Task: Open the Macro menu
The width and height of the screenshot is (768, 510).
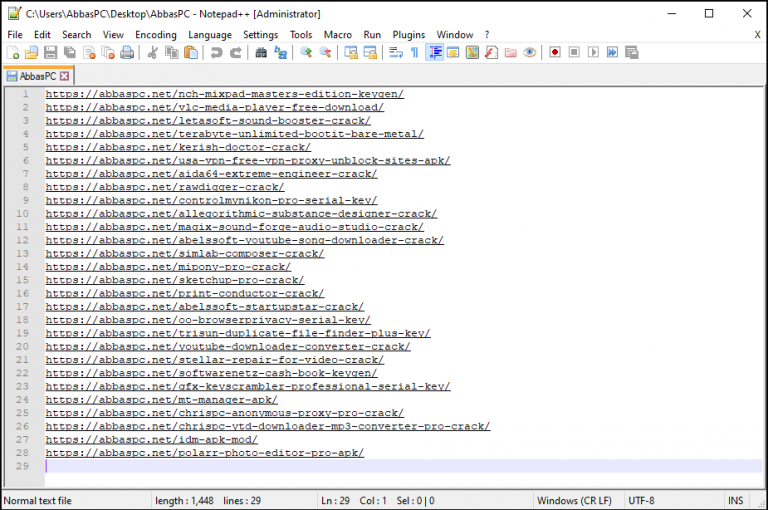Action: click(337, 35)
